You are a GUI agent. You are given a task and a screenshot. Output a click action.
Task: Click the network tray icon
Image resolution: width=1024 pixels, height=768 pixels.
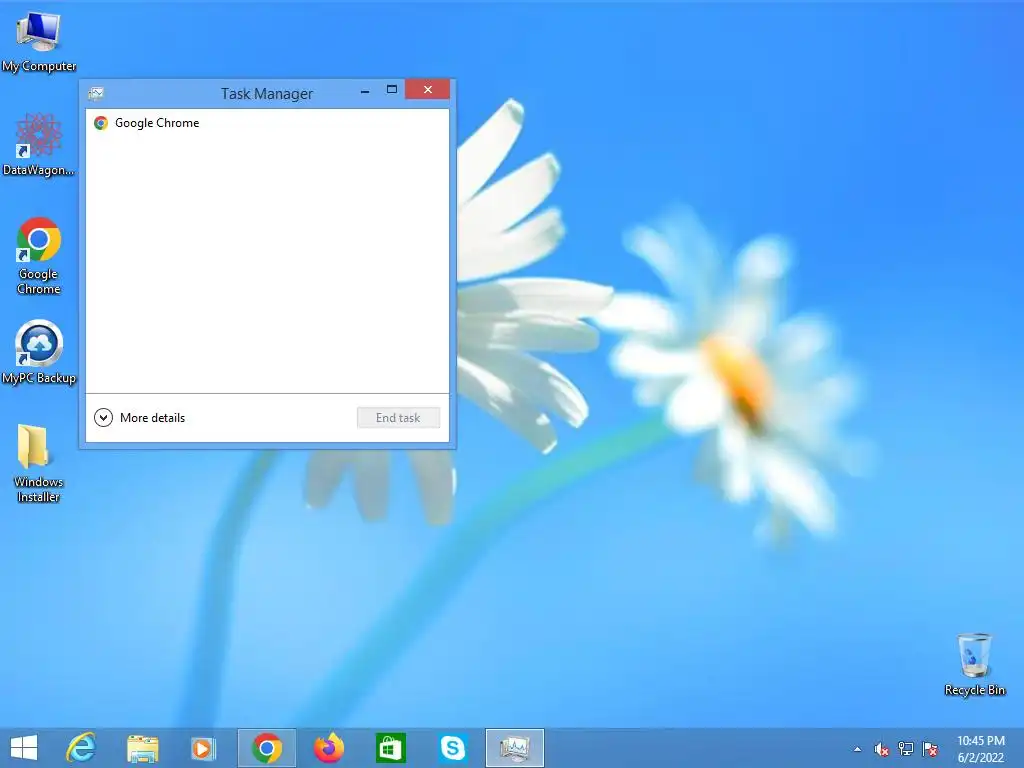pos(906,749)
